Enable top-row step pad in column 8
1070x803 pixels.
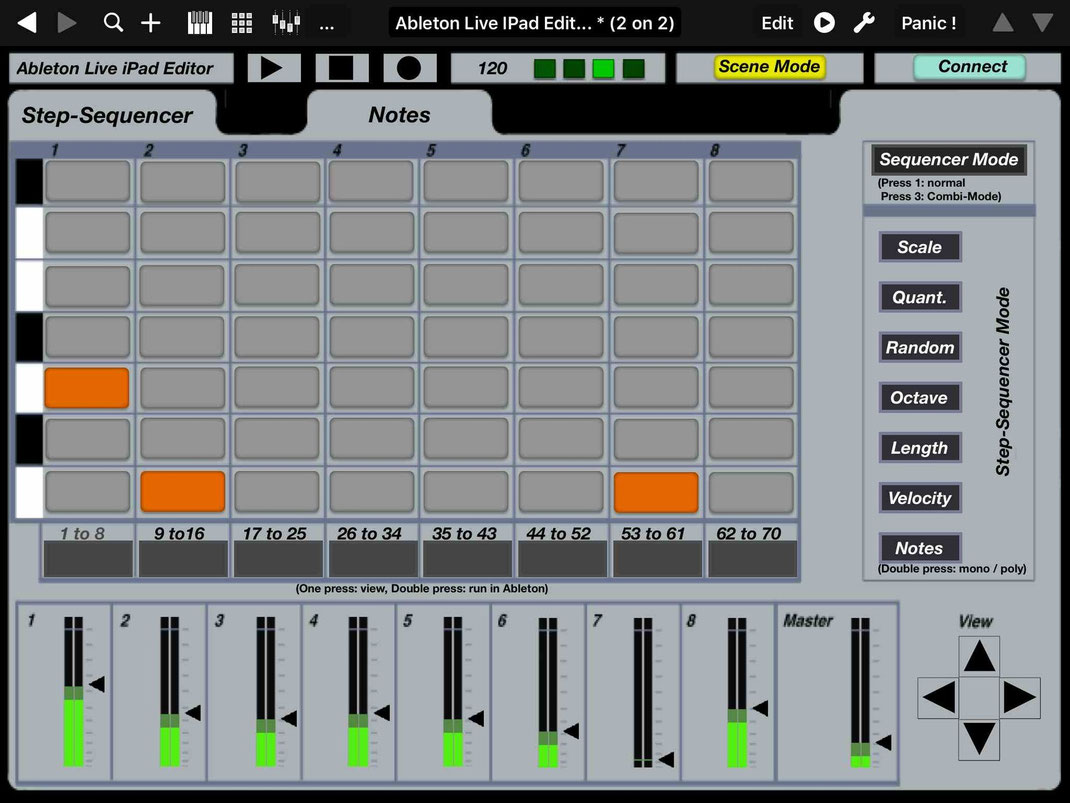pyautogui.click(x=751, y=181)
